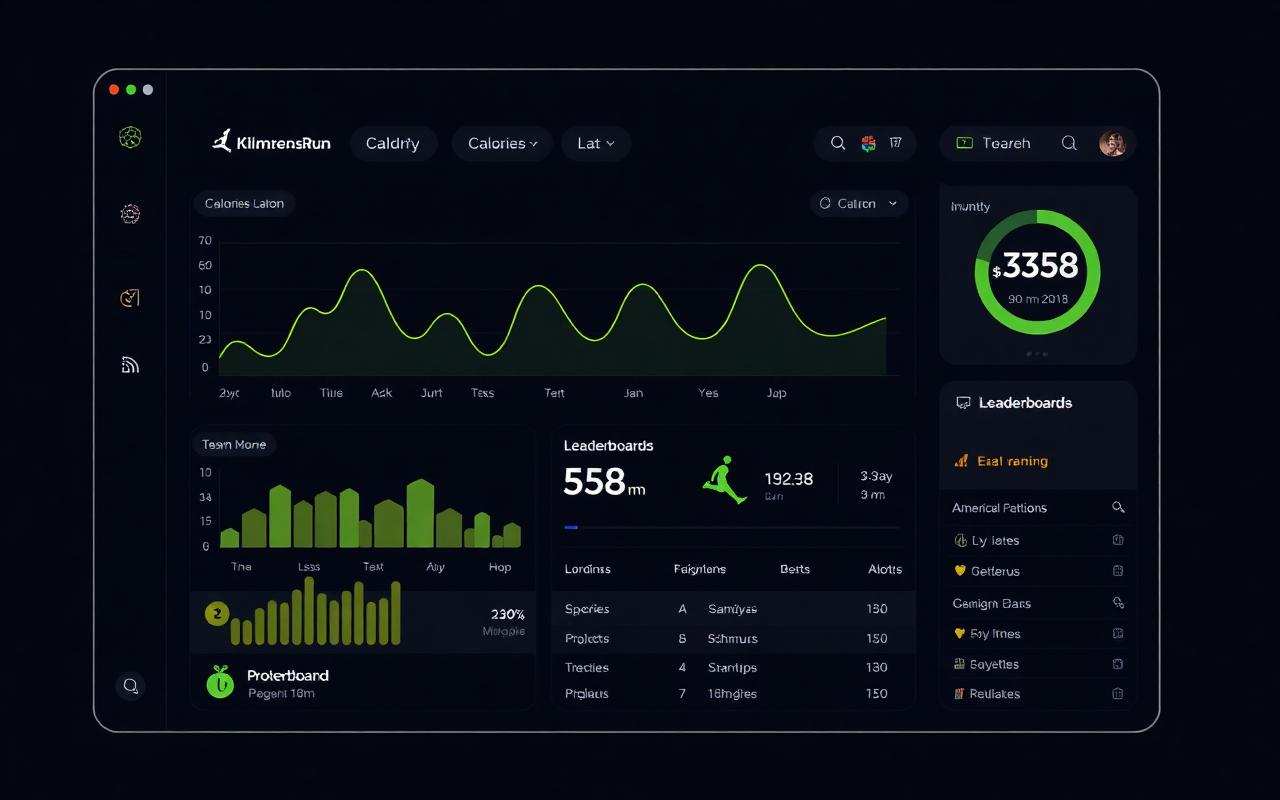This screenshot has height=800, width=1280.
Task: Click the Americal Pattions section label
Action: click(x=1000, y=508)
